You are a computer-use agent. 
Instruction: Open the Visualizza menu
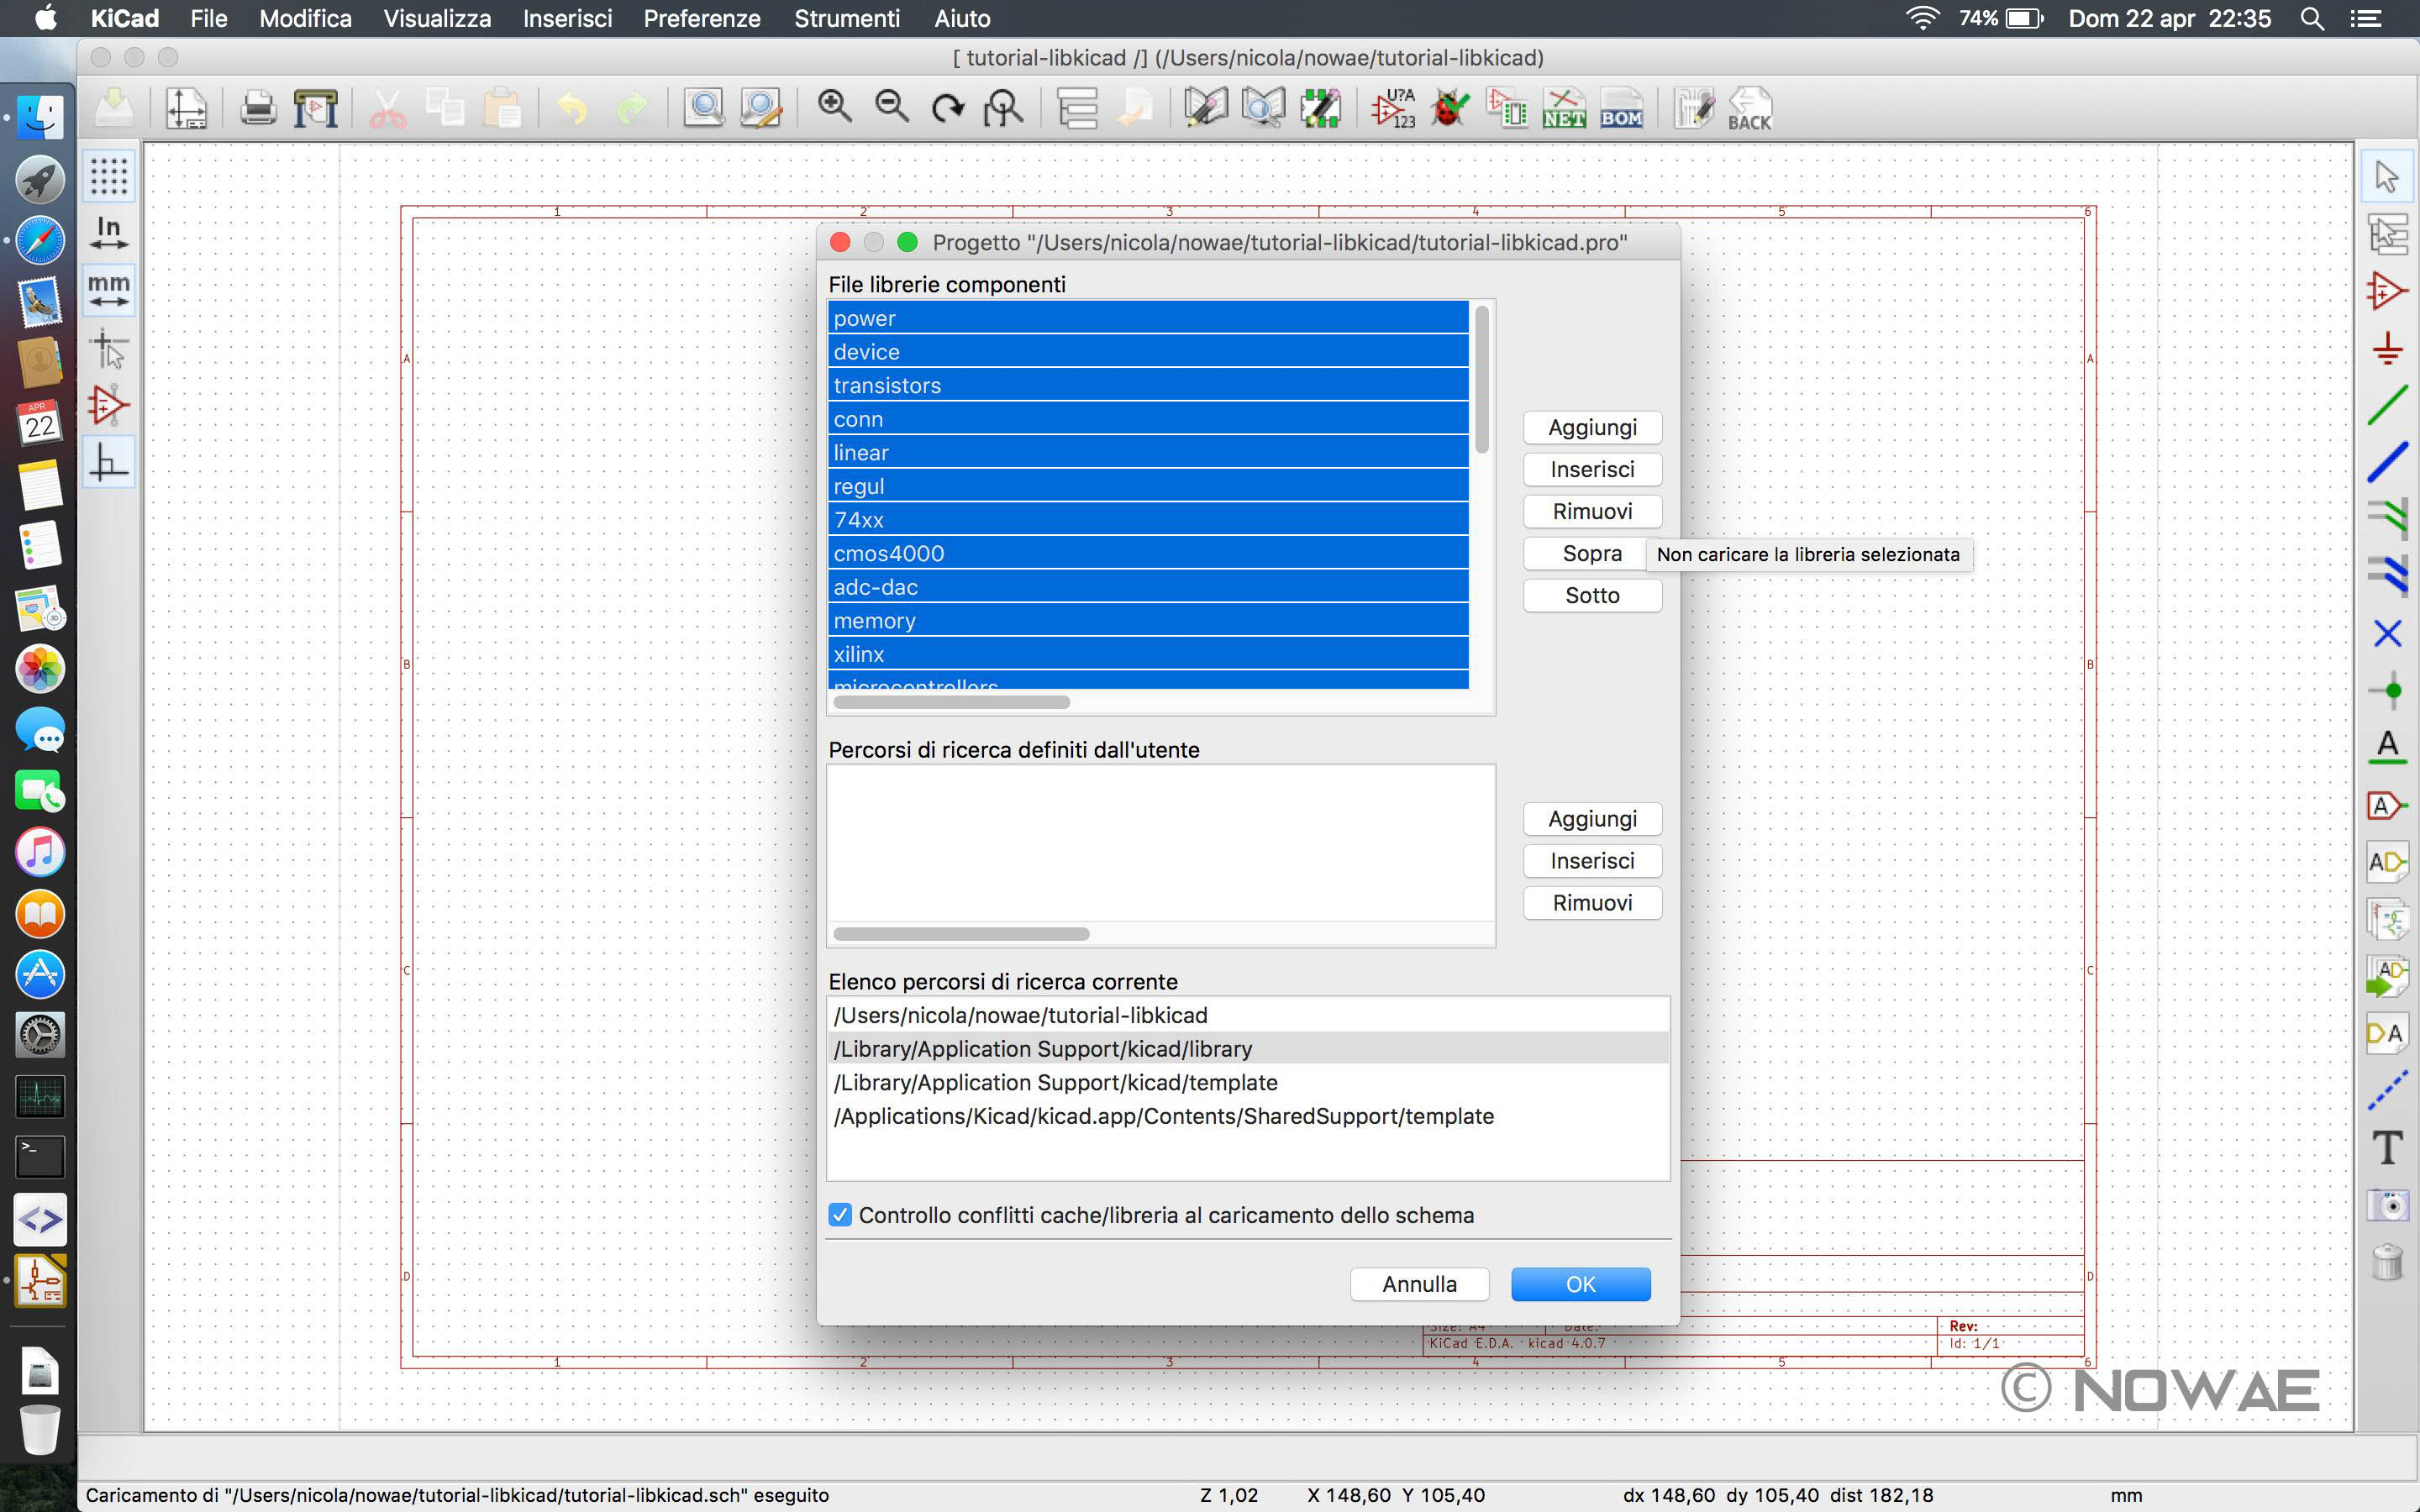click(437, 18)
